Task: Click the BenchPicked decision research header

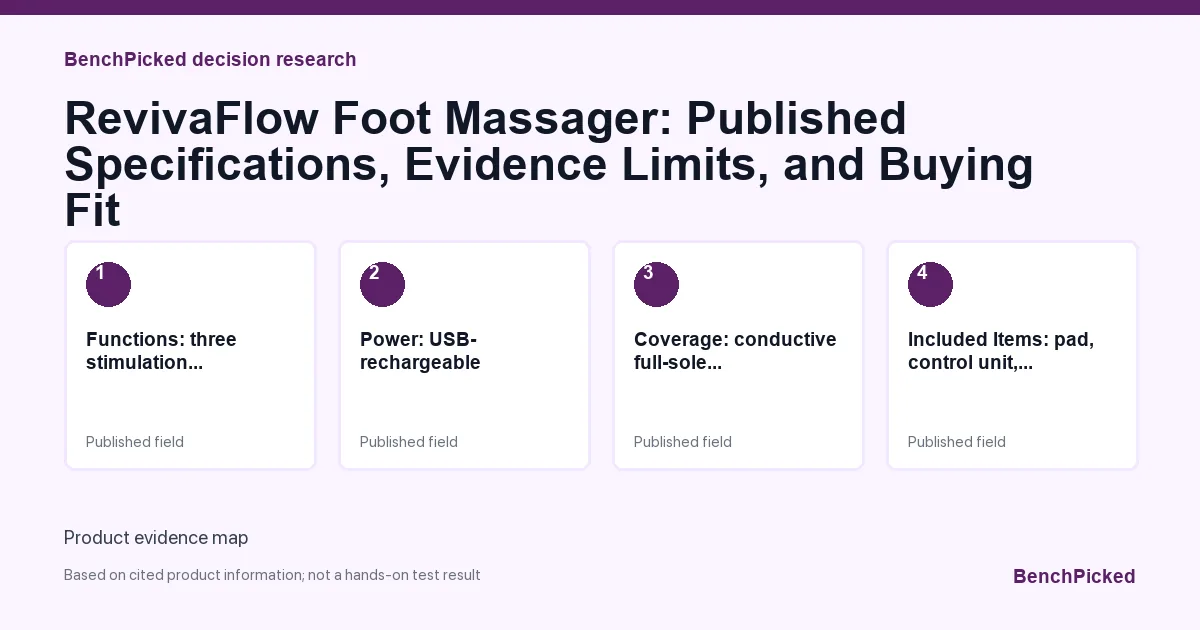Action: click(x=210, y=59)
